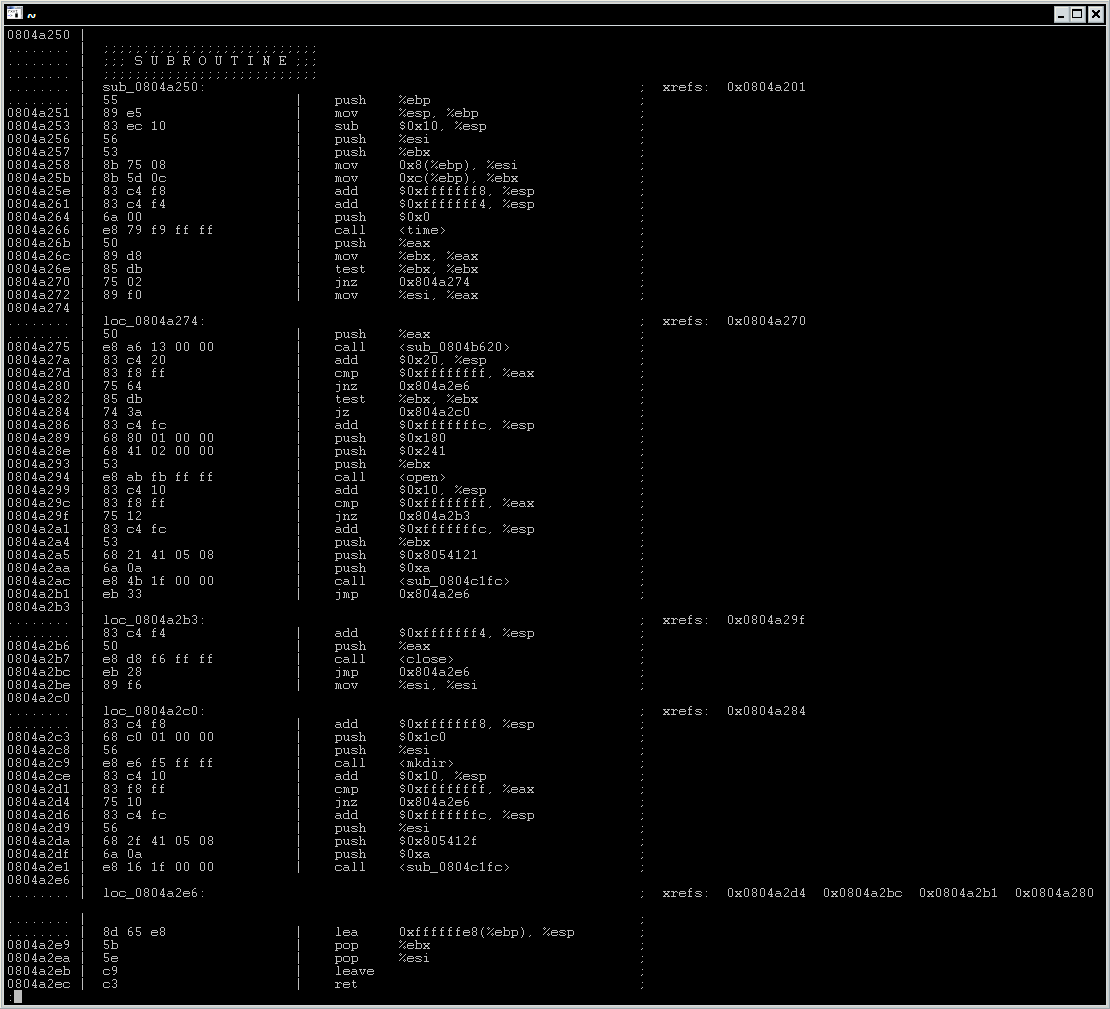Follow the xref 0x0804a201

[766, 87]
